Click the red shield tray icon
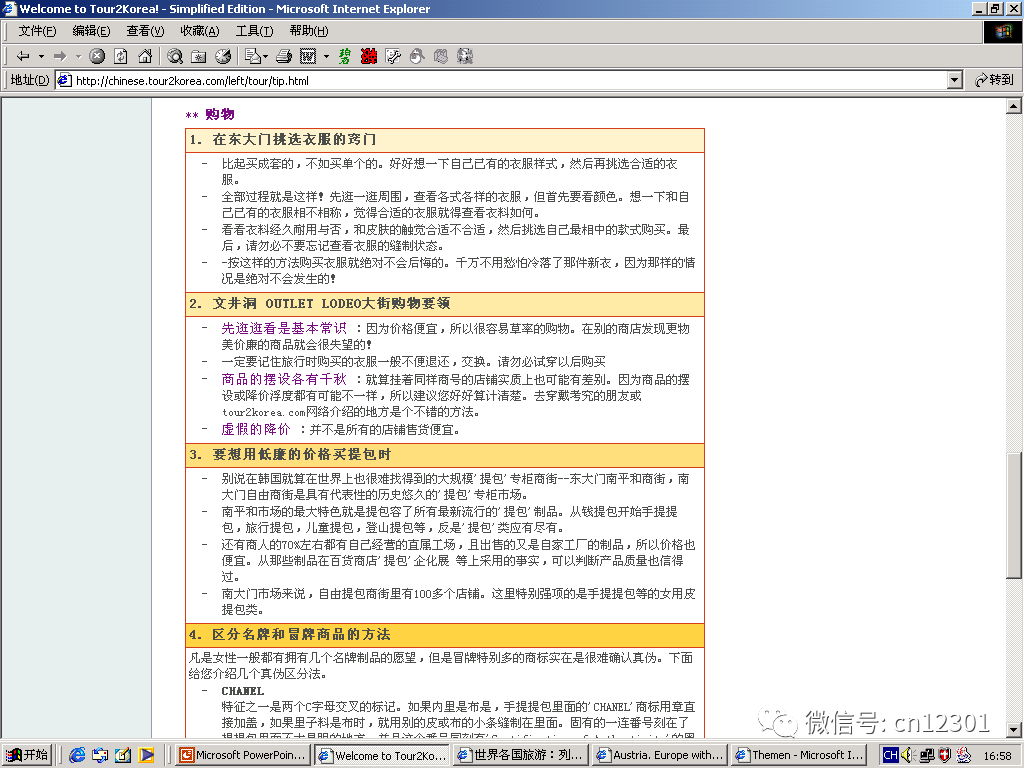Screen dimensions: 1024x768 tap(944, 755)
